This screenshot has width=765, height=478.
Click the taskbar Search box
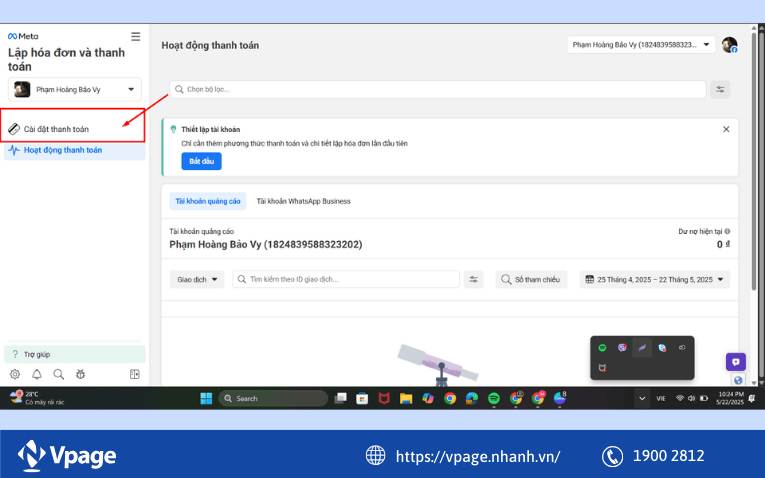pyautogui.click(x=273, y=398)
